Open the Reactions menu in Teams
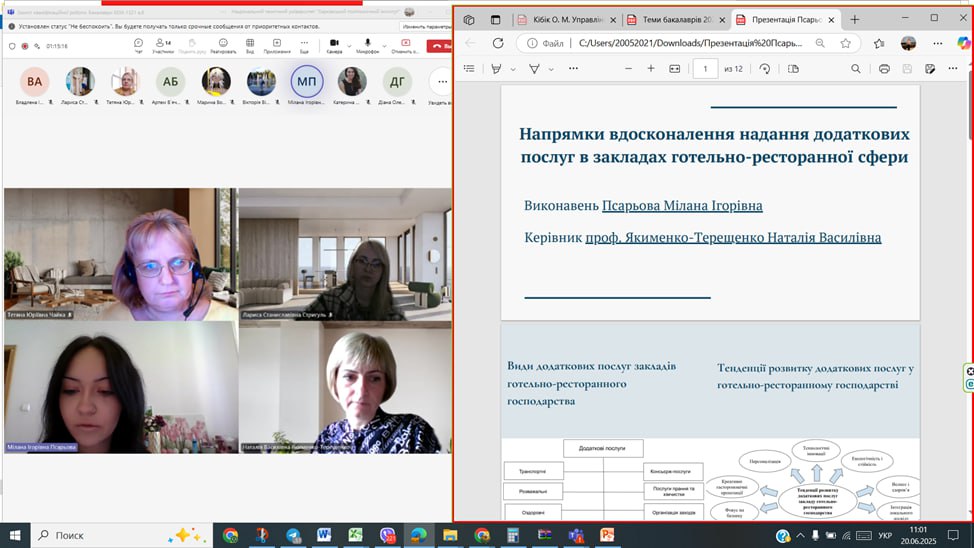The image size is (974, 548). [223, 44]
